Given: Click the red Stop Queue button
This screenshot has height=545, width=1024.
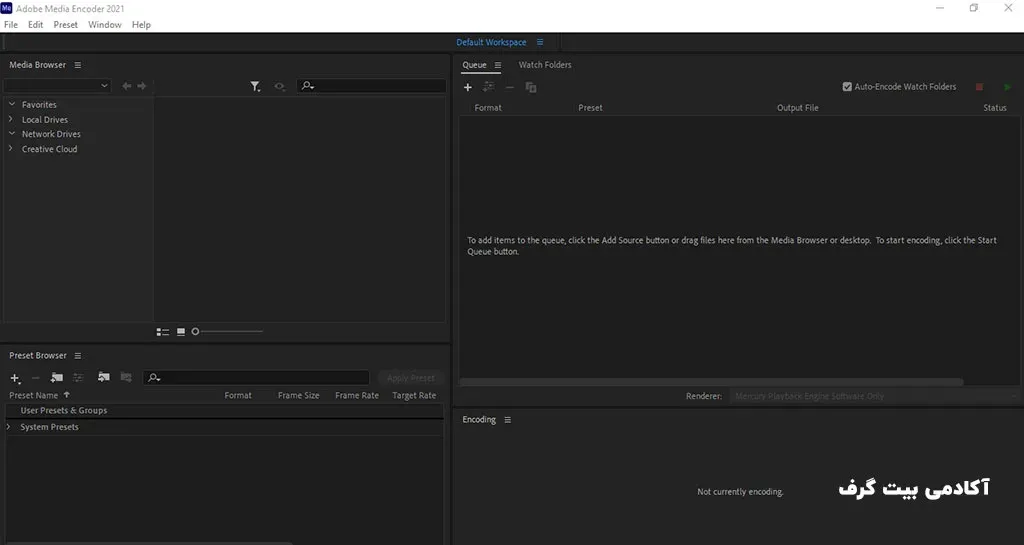Looking at the screenshot, I should [979, 87].
